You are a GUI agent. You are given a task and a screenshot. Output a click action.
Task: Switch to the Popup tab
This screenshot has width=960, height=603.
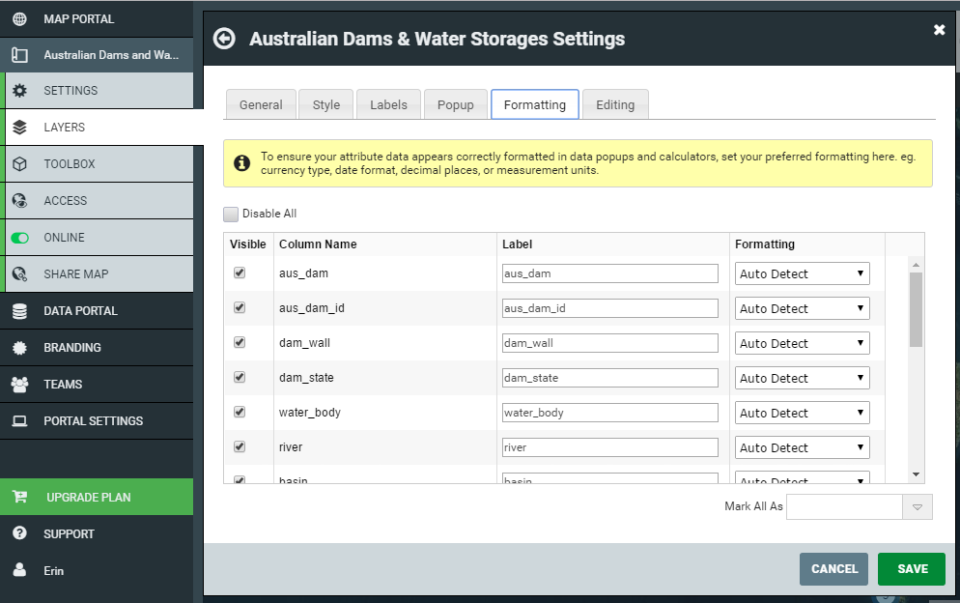pyautogui.click(x=455, y=105)
